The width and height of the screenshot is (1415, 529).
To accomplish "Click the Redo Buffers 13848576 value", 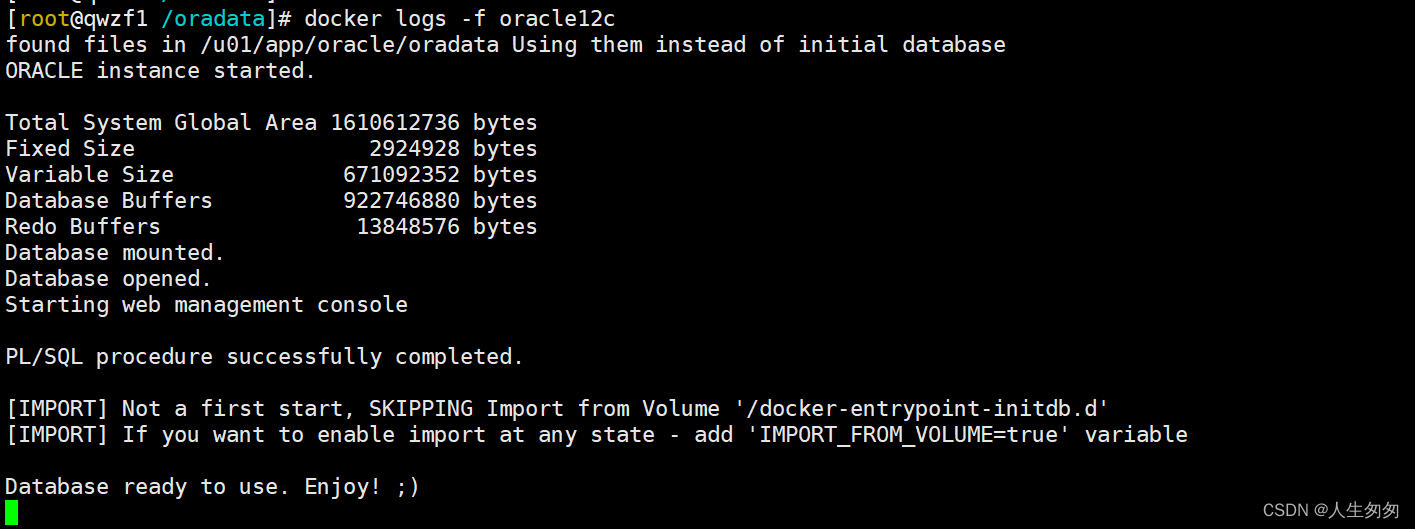I will coord(408,226).
